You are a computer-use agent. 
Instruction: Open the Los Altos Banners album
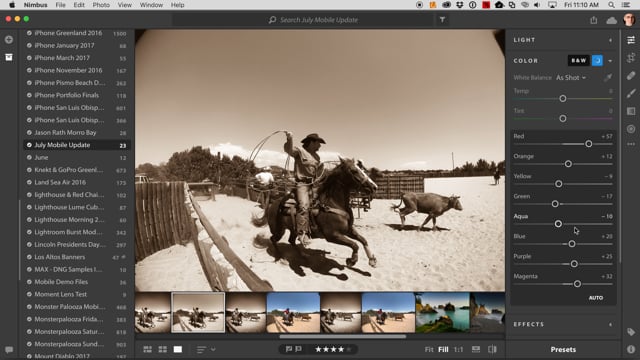coord(77,257)
